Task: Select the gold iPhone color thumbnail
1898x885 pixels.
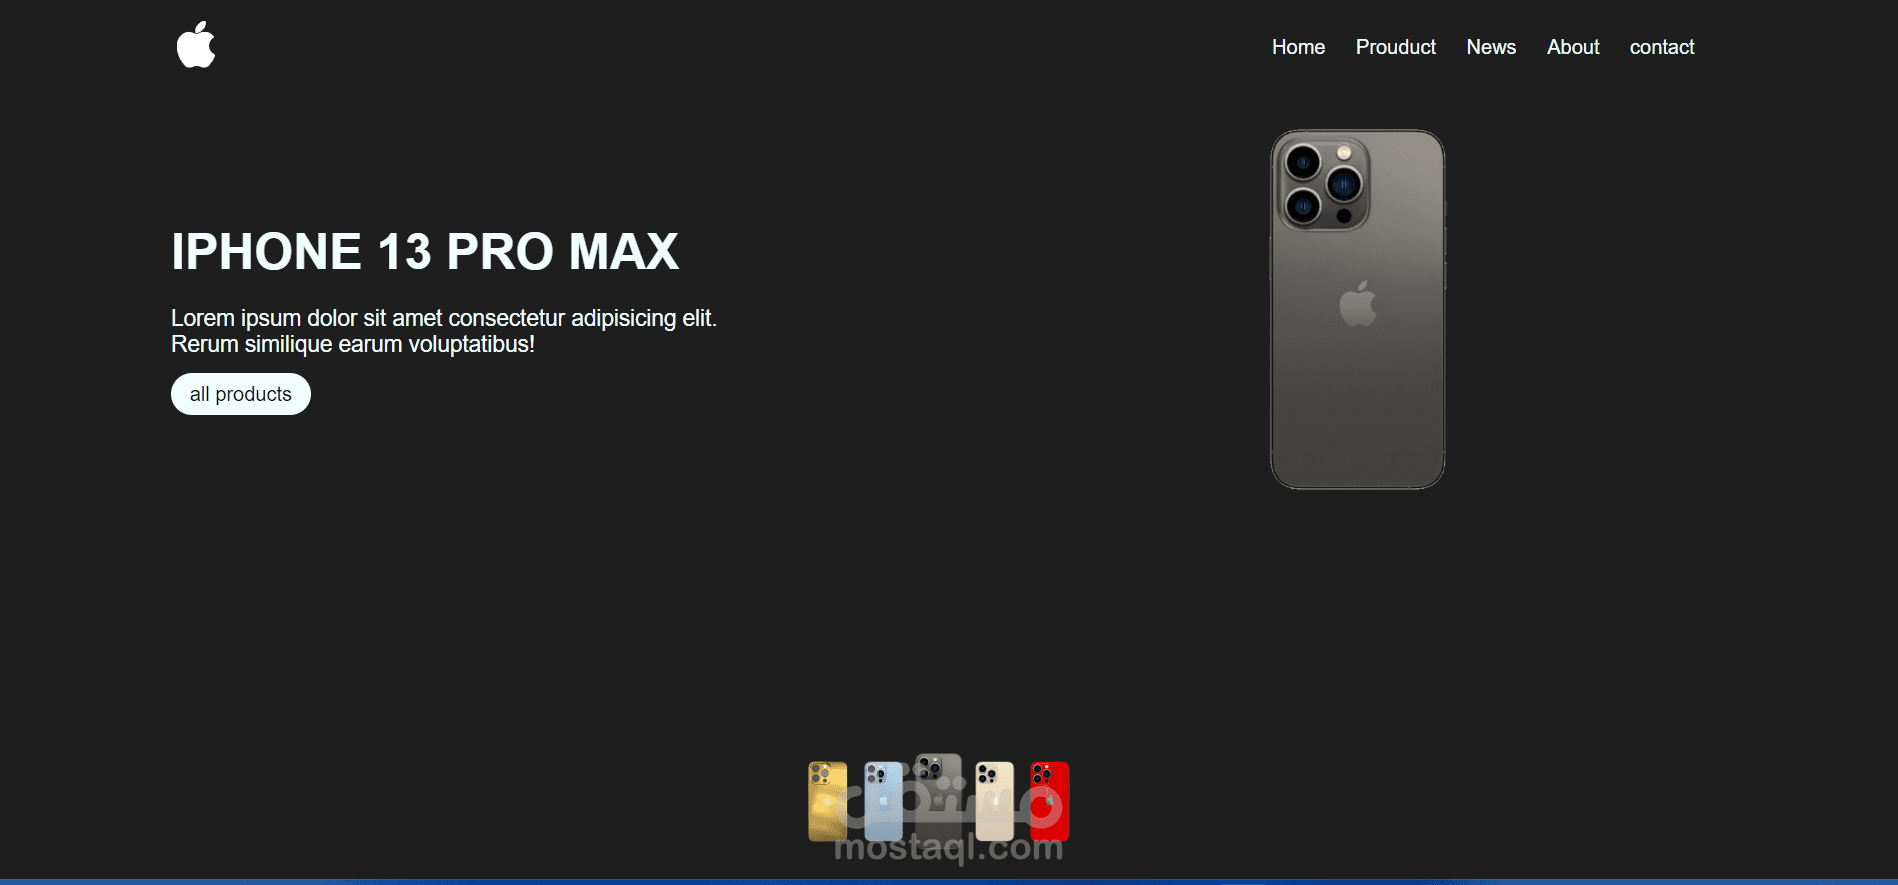Action: [x=828, y=801]
